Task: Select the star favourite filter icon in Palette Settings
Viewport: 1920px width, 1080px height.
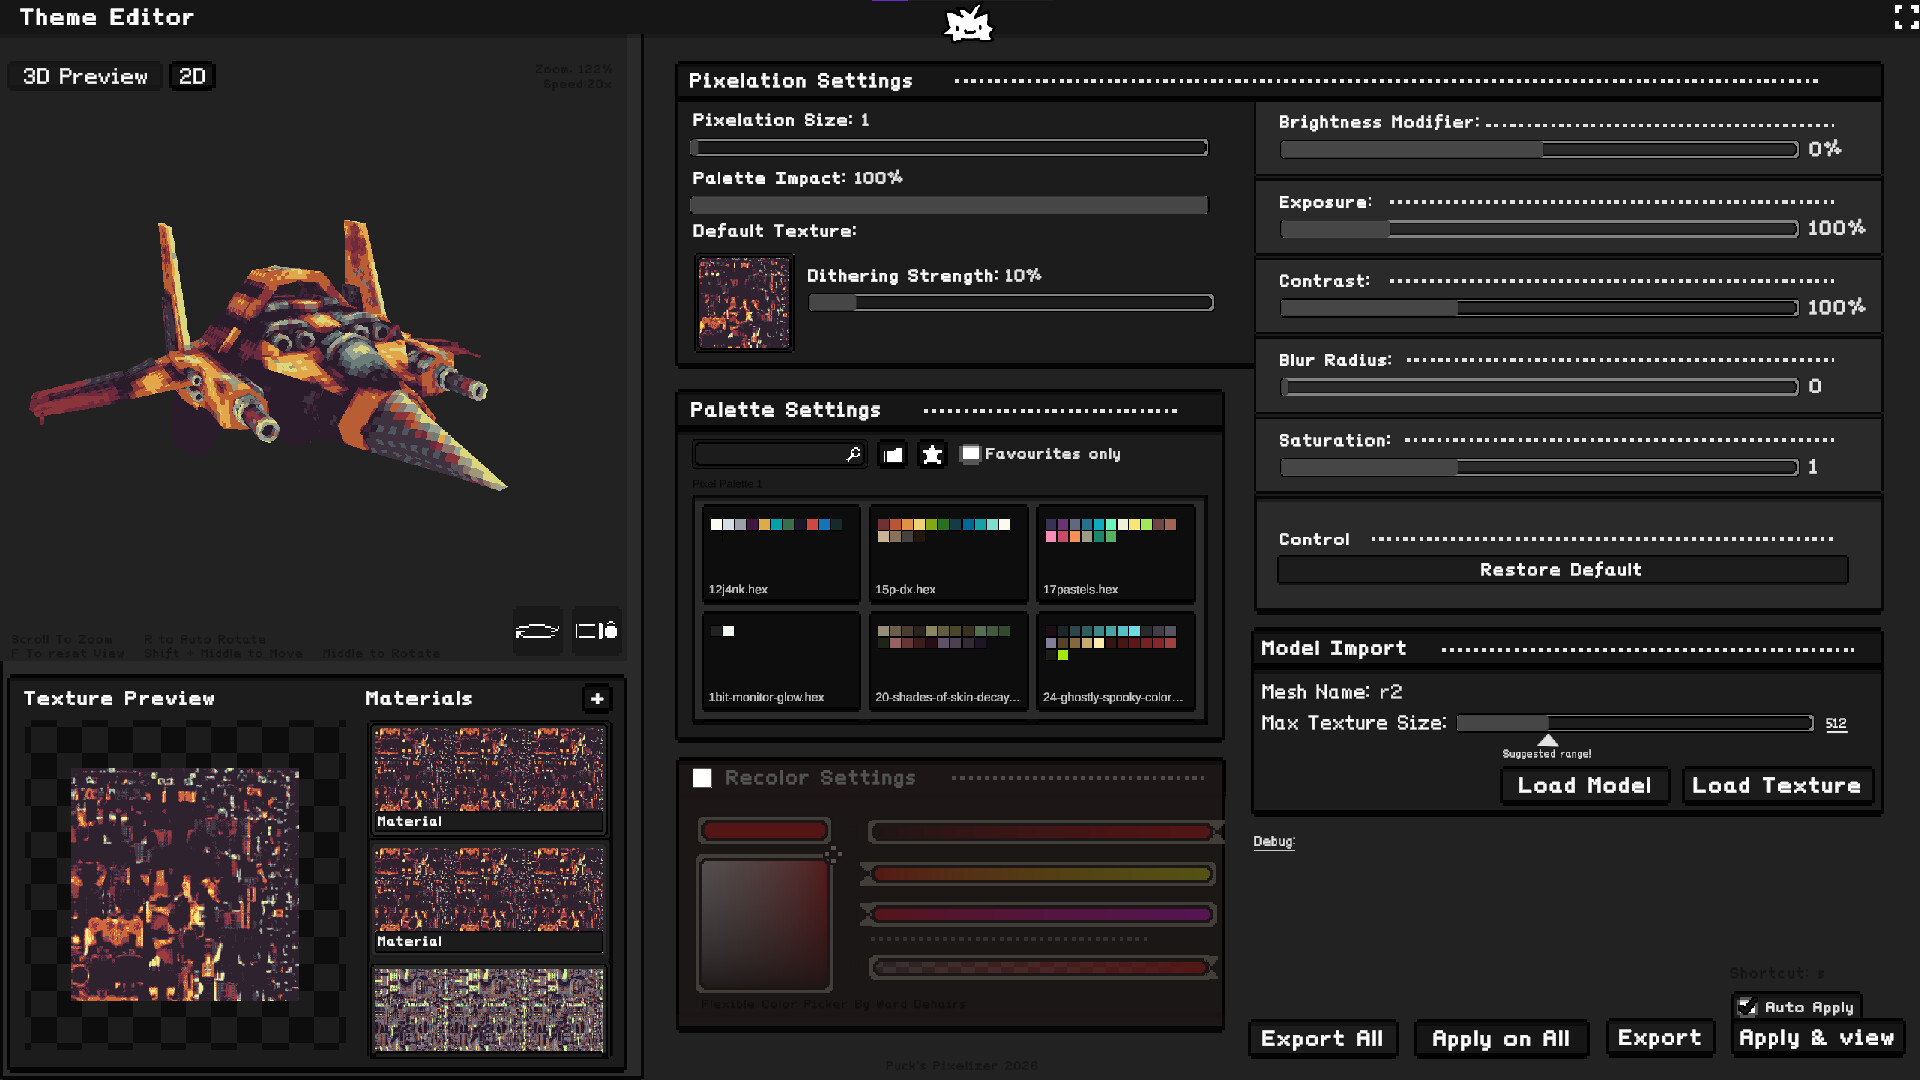Action: [x=932, y=454]
